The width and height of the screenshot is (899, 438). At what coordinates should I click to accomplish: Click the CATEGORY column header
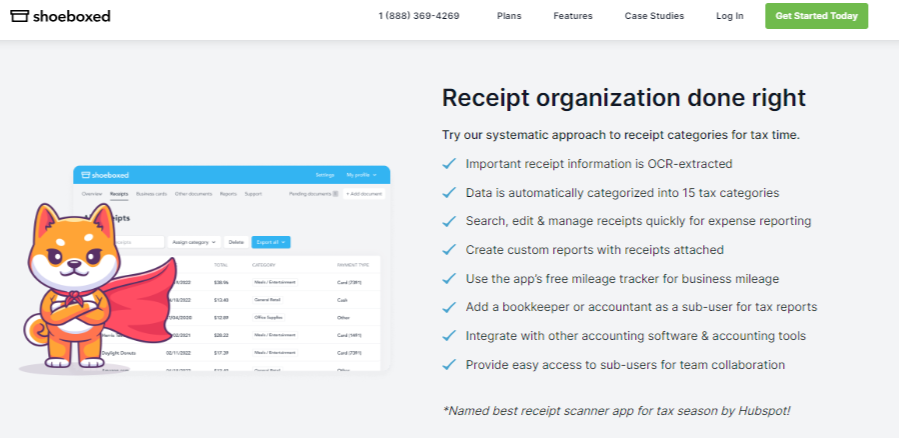click(x=264, y=265)
